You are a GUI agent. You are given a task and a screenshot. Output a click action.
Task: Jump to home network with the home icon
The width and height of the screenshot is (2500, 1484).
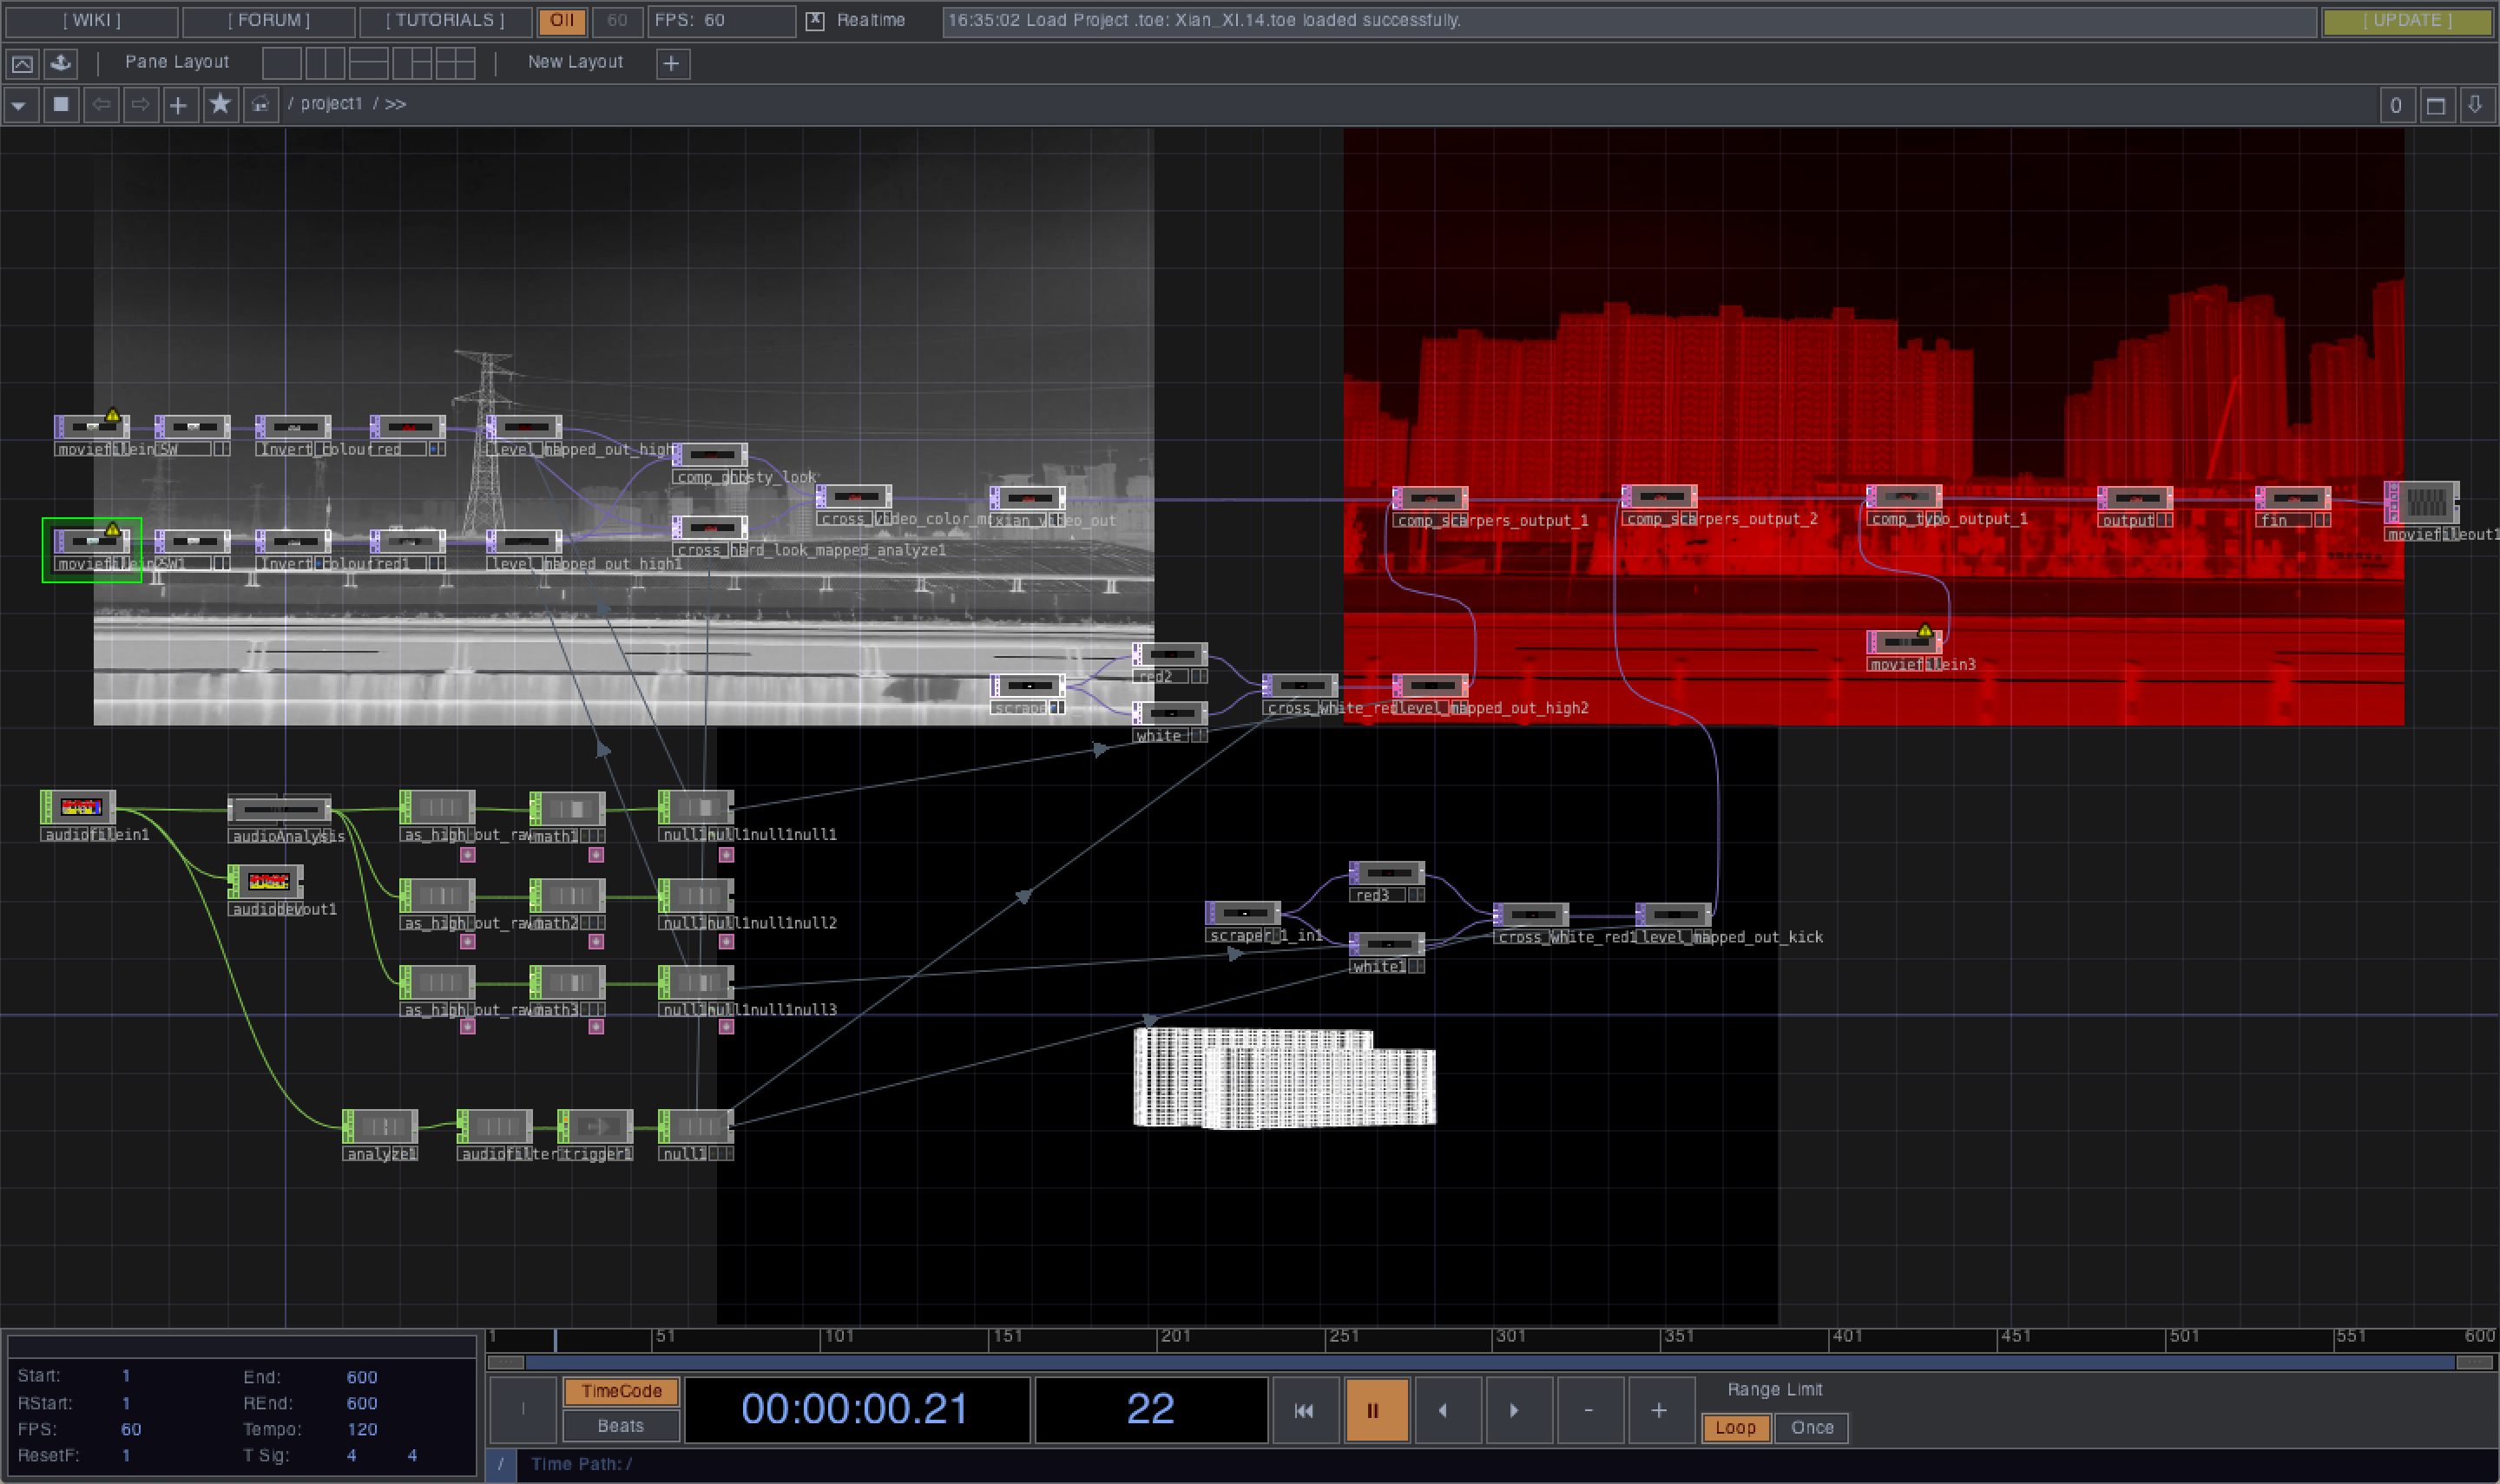(260, 104)
